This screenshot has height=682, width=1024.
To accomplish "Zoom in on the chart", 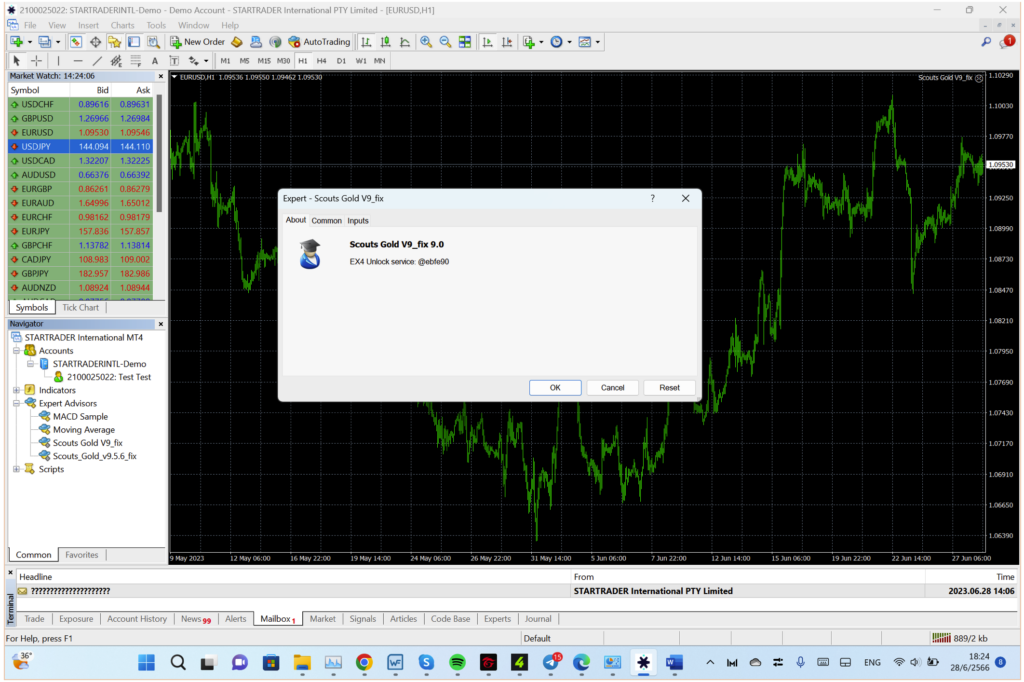I will 426,42.
